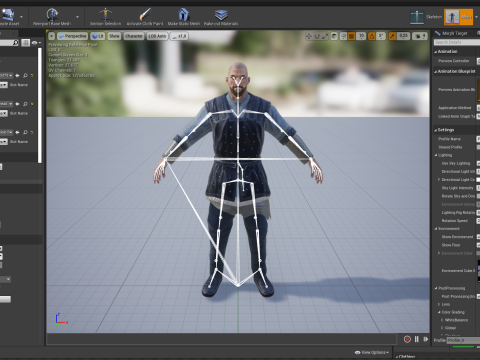The height and width of the screenshot is (360, 480).
Task: Switch to Skeleton editing mode icon
Action: point(417,17)
